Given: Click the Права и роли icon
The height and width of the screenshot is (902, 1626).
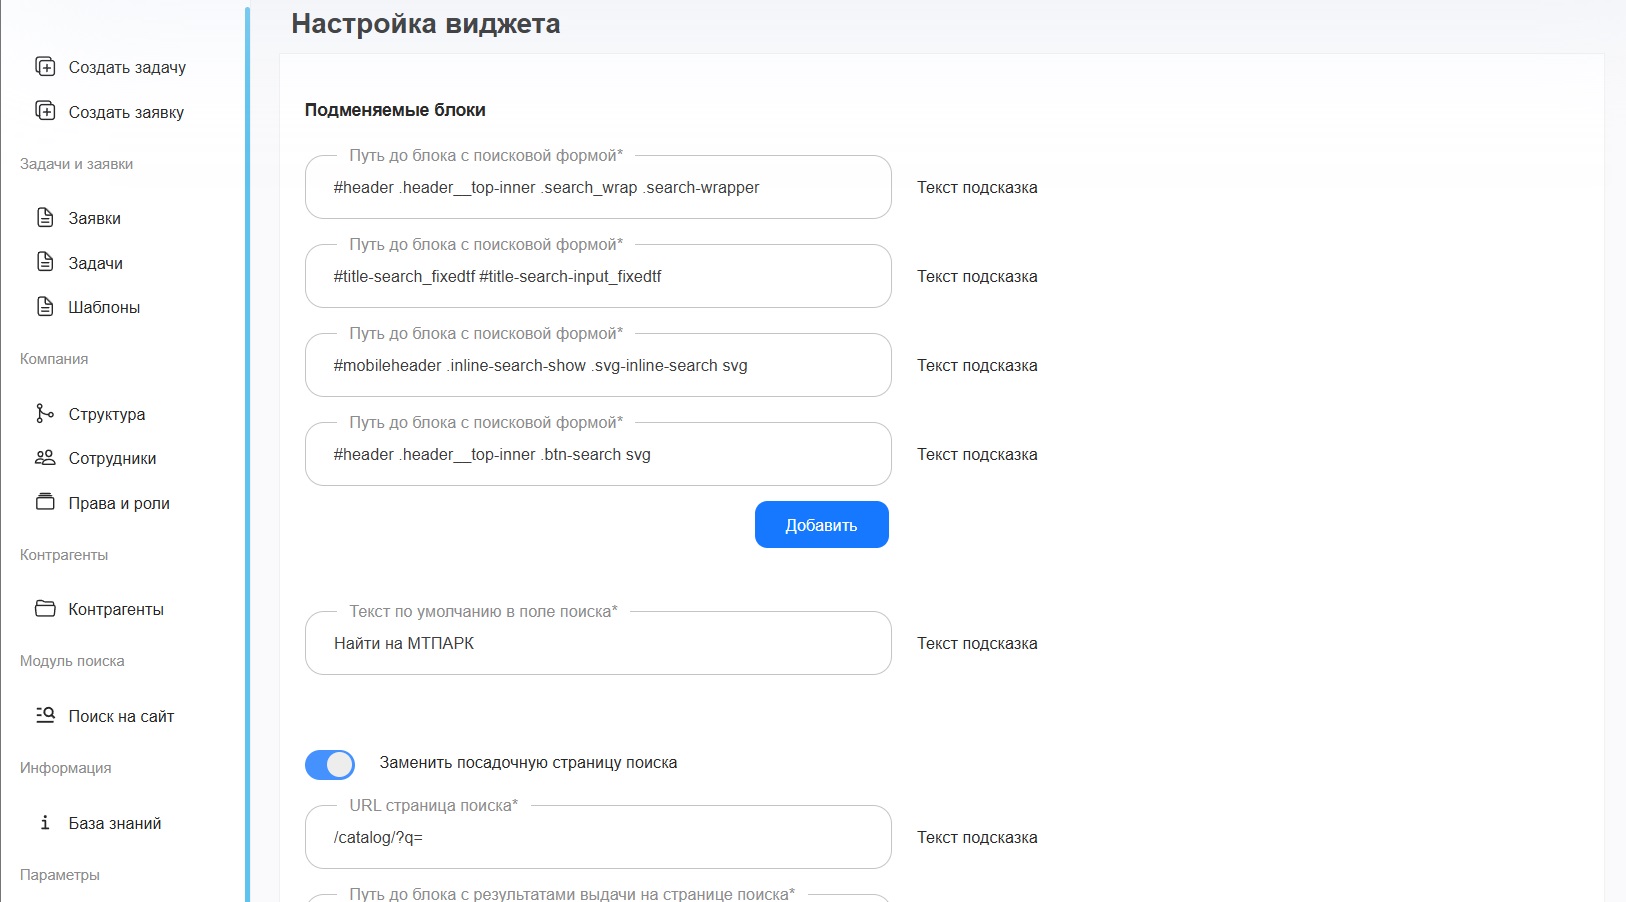Looking at the screenshot, I should click(x=45, y=502).
